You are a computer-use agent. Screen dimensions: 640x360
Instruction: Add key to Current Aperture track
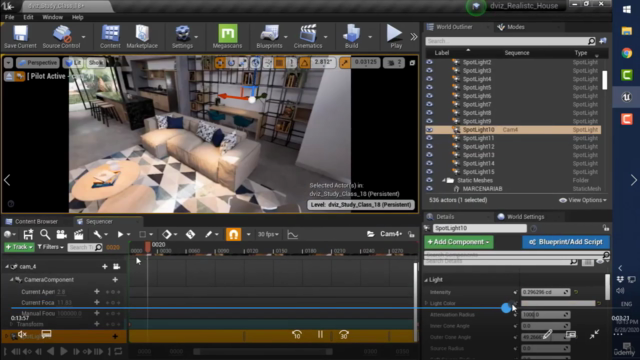coord(97,291)
